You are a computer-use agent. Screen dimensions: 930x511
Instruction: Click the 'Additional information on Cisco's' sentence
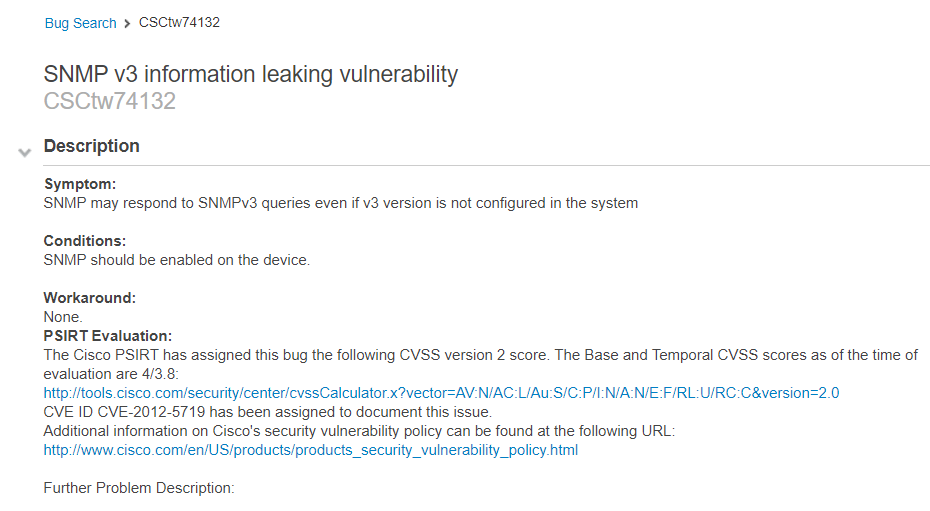tap(359, 431)
